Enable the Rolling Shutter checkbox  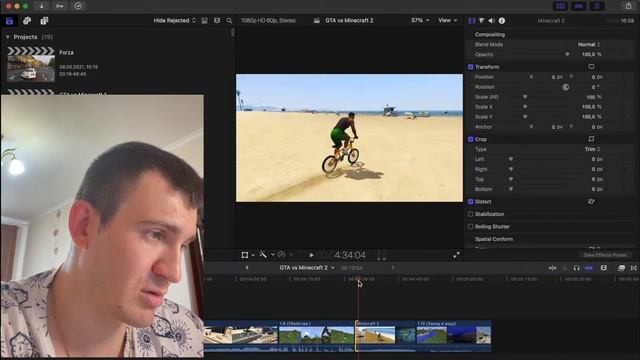pos(471,227)
